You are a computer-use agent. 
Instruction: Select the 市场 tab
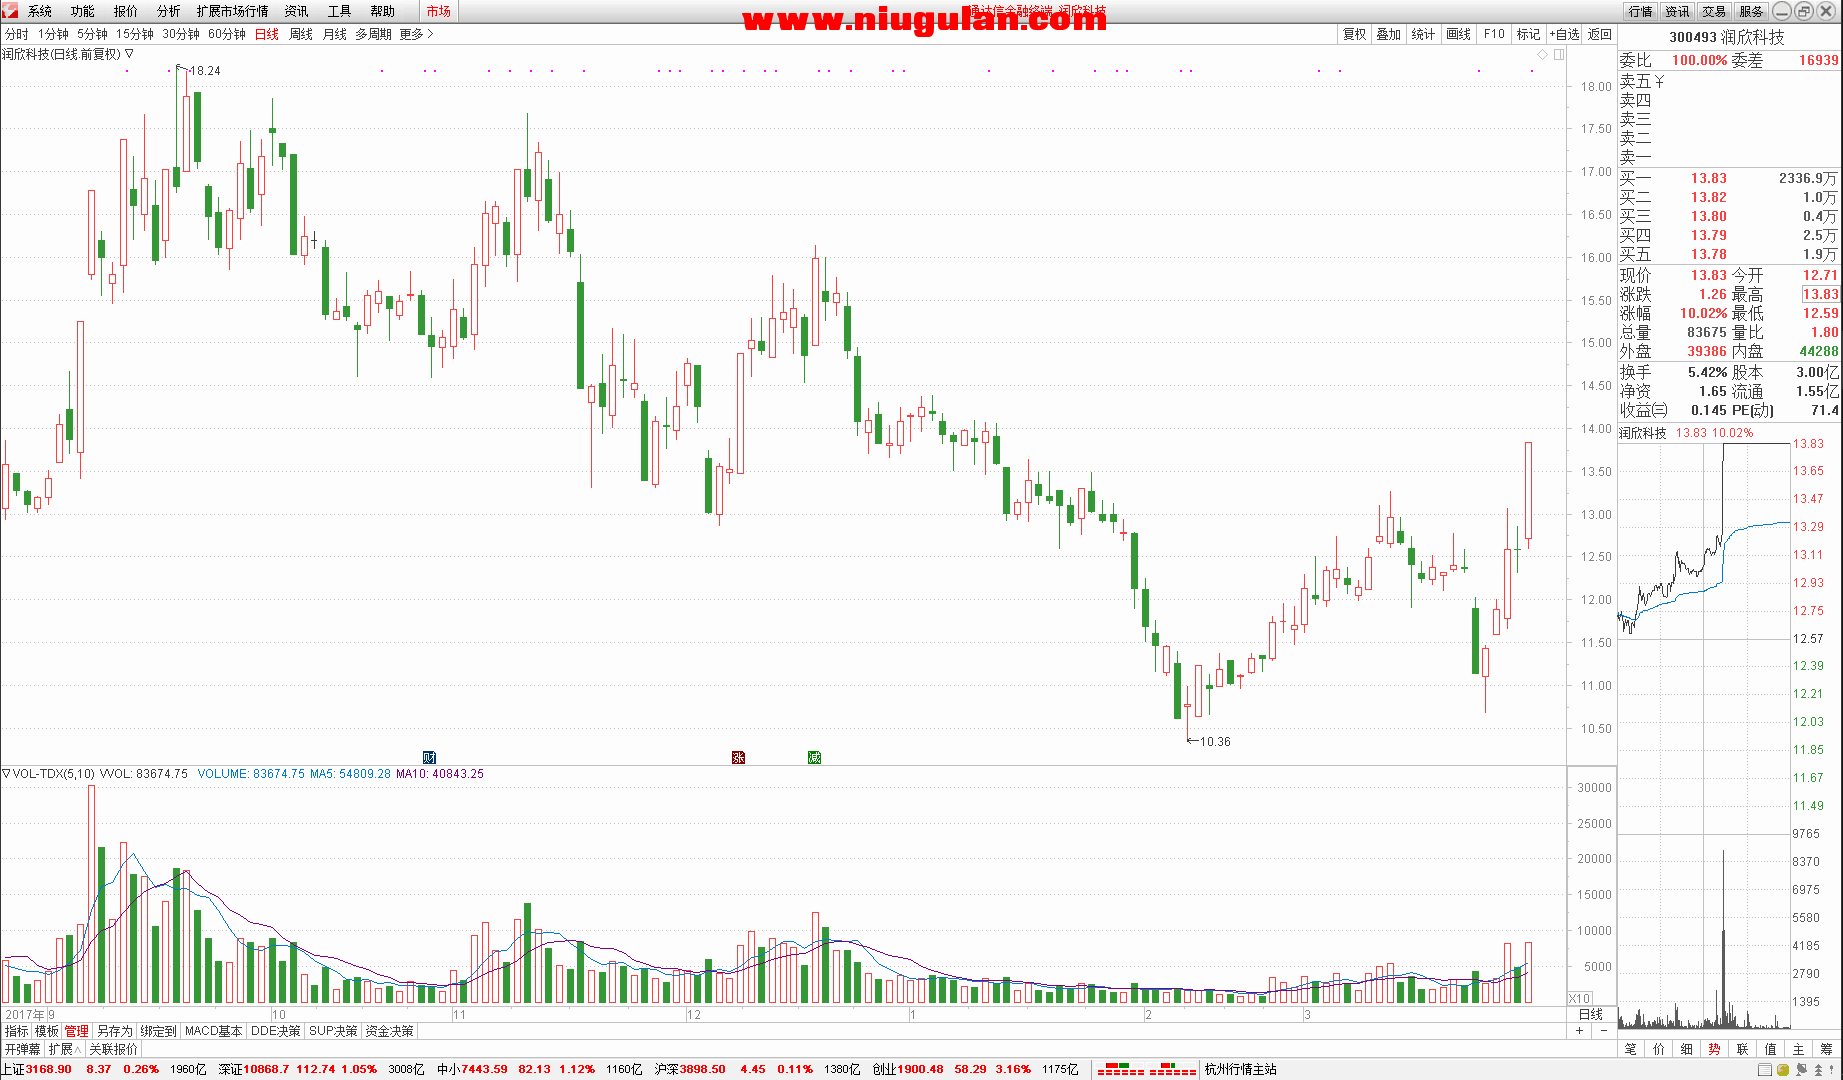click(438, 11)
